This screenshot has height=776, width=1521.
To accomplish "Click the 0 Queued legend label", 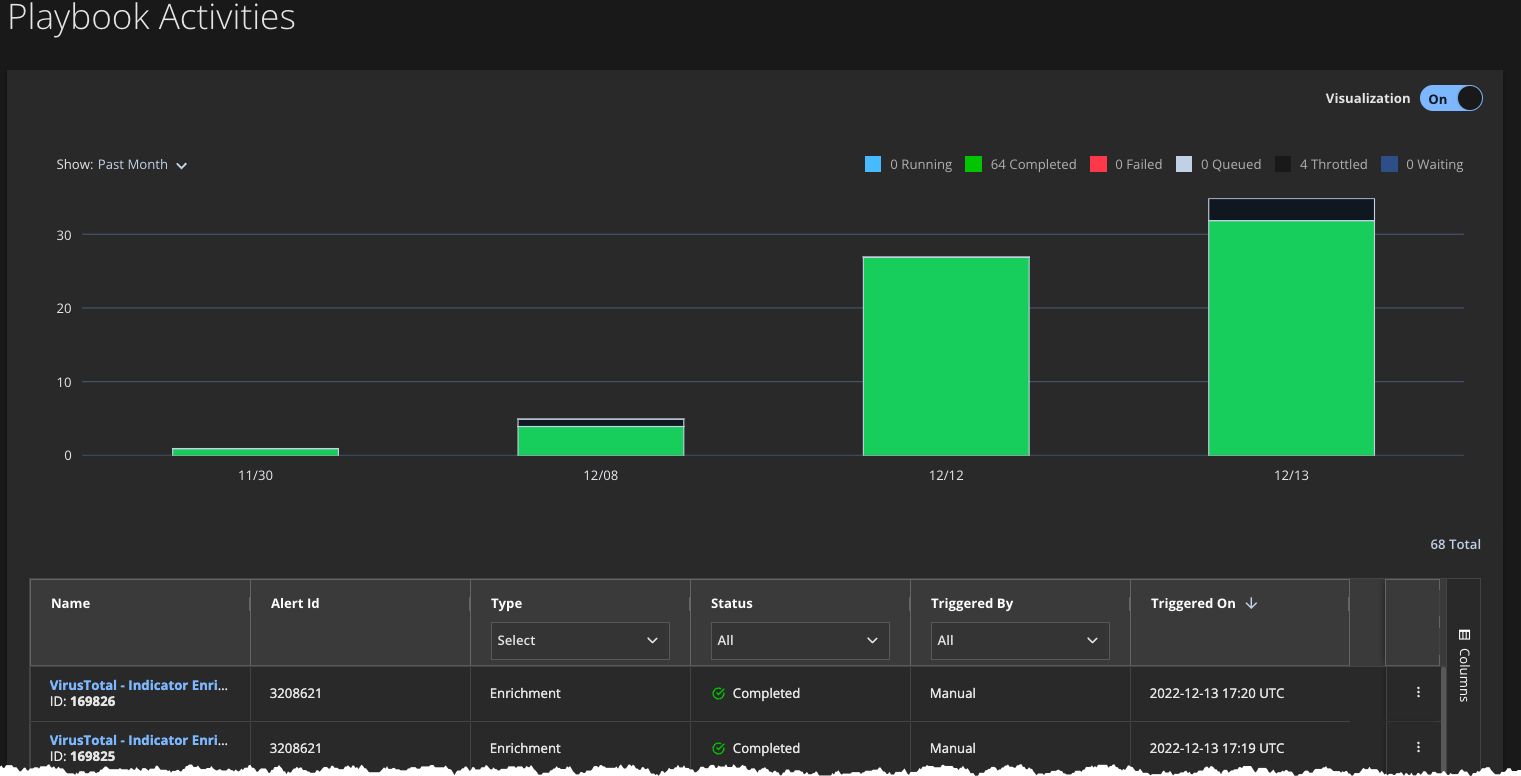I will coord(1230,165).
